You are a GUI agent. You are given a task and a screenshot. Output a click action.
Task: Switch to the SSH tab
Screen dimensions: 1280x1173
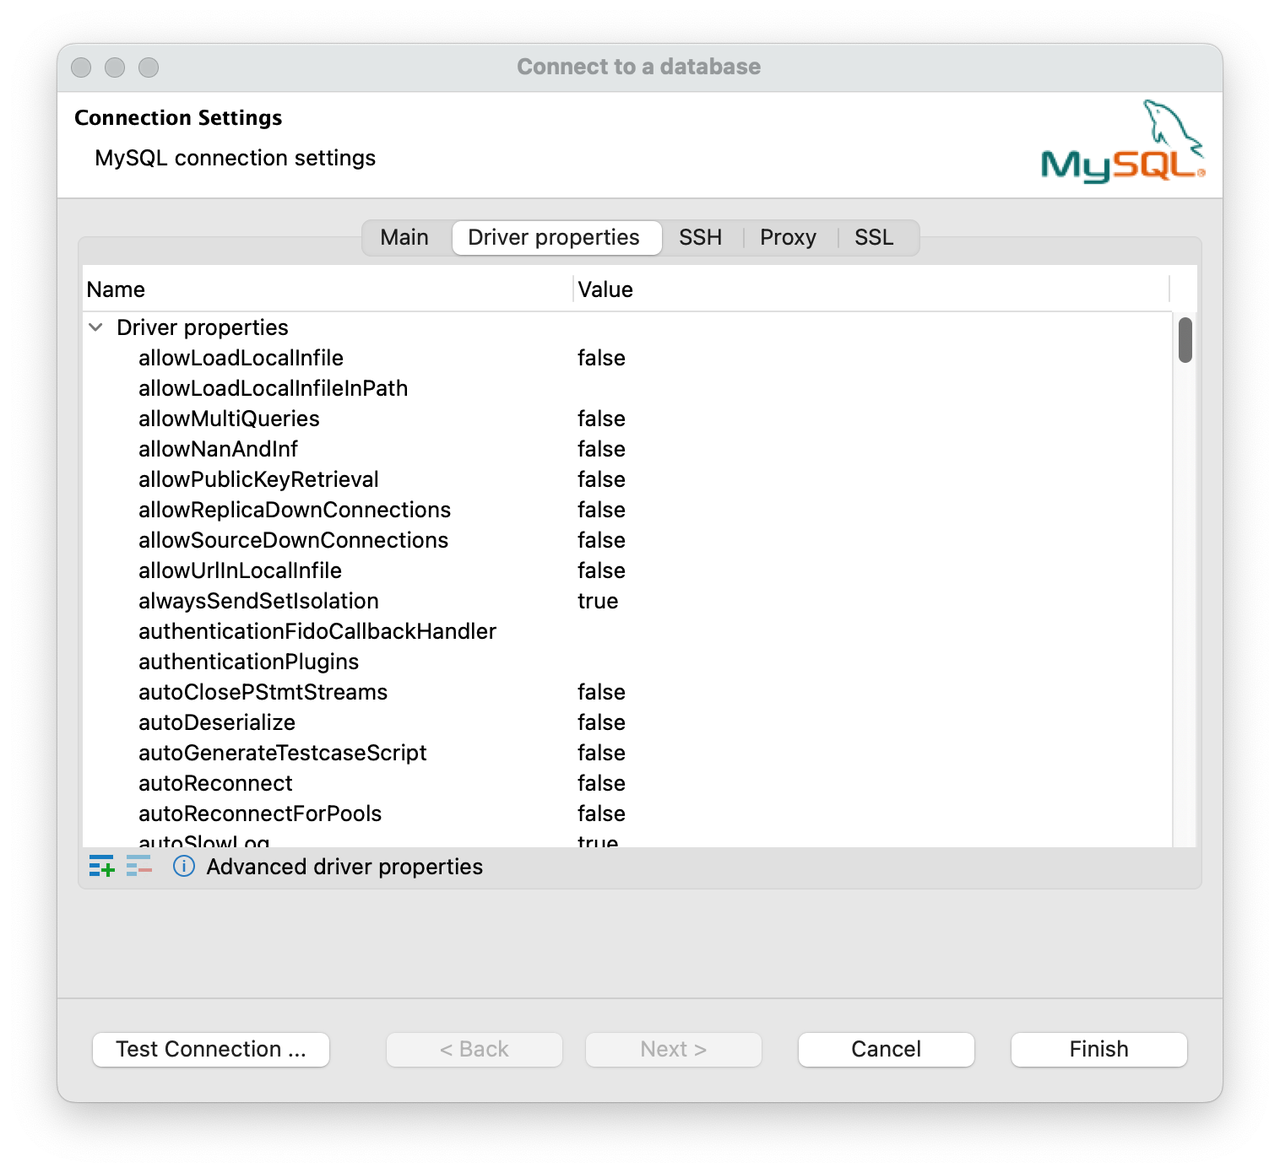point(700,237)
